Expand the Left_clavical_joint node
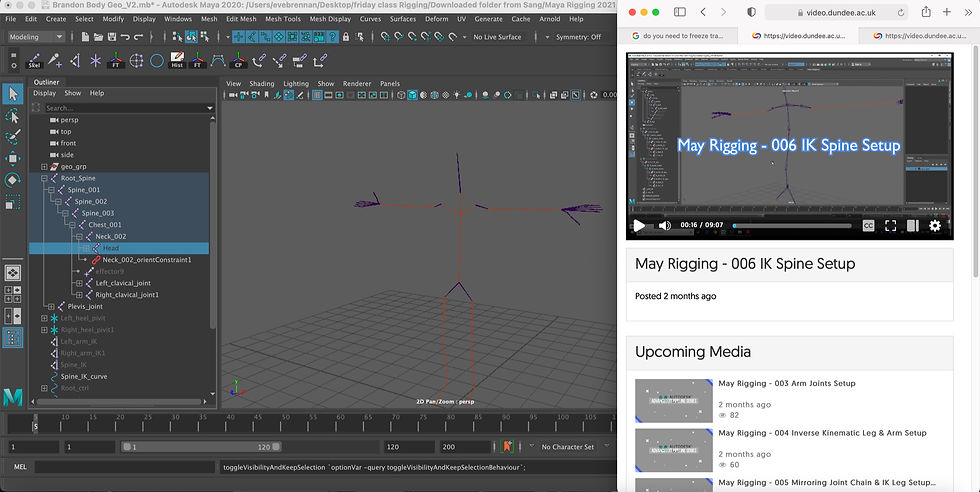Screen dimensions: 980x492 tap(79, 283)
